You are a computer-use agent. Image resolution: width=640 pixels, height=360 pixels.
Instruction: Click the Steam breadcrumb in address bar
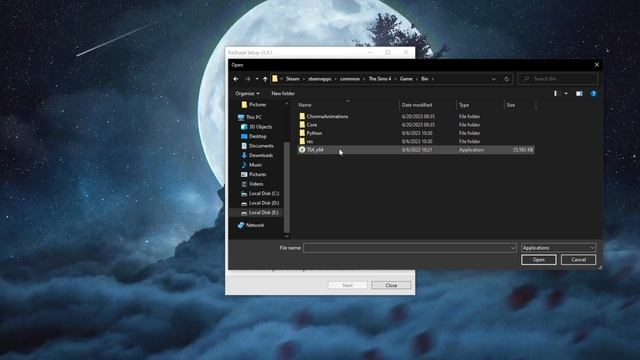(292, 79)
